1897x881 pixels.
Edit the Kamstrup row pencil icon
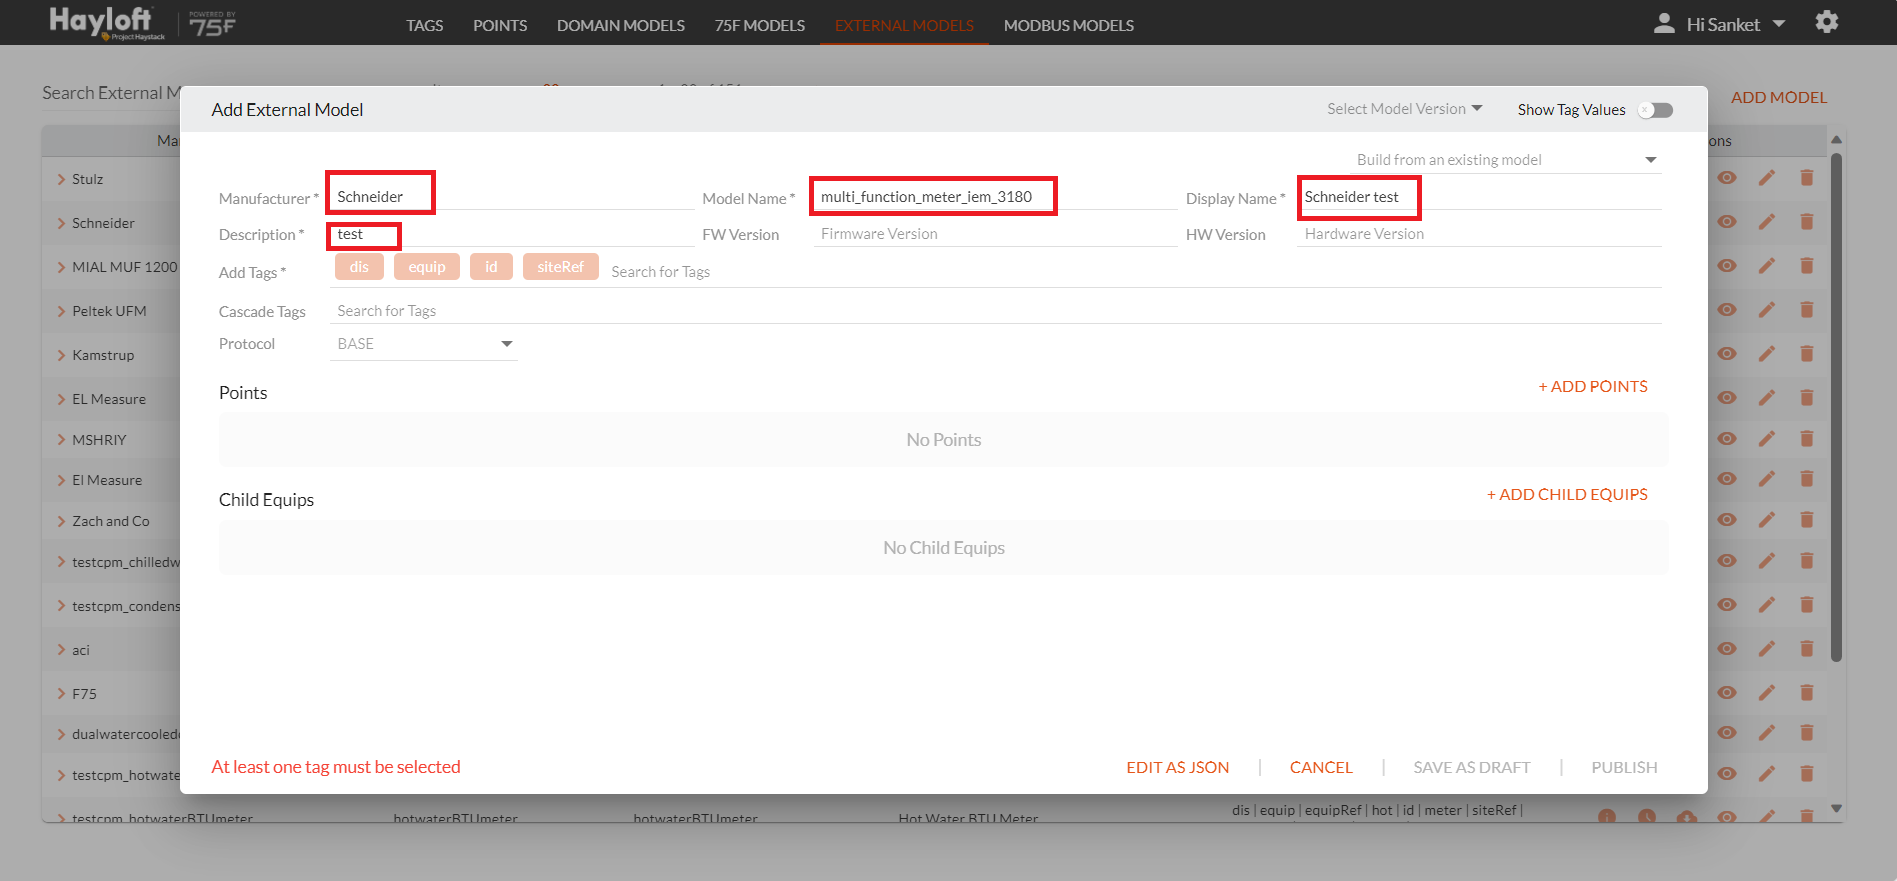point(1767,354)
